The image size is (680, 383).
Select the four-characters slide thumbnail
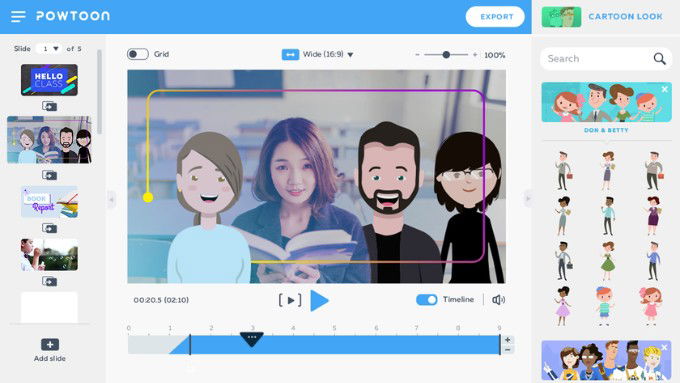[49, 140]
